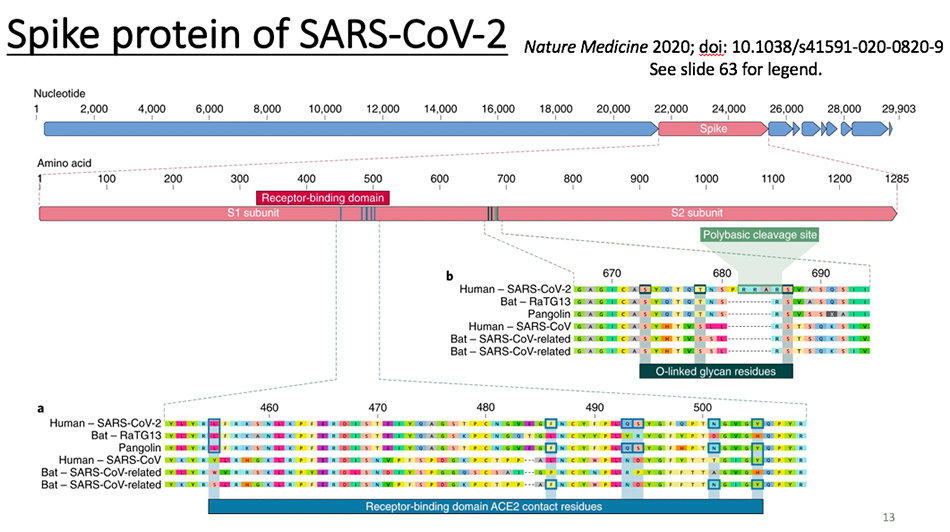The image size is (950, 532).
Task: Select the O-linked glycan residues bar
Action: pyautogui.click(x=716, y=371)
